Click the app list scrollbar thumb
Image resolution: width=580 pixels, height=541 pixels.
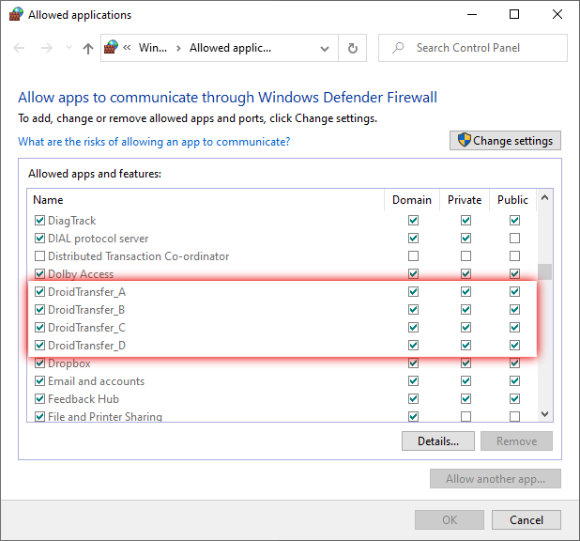click(x=544, y=272)
